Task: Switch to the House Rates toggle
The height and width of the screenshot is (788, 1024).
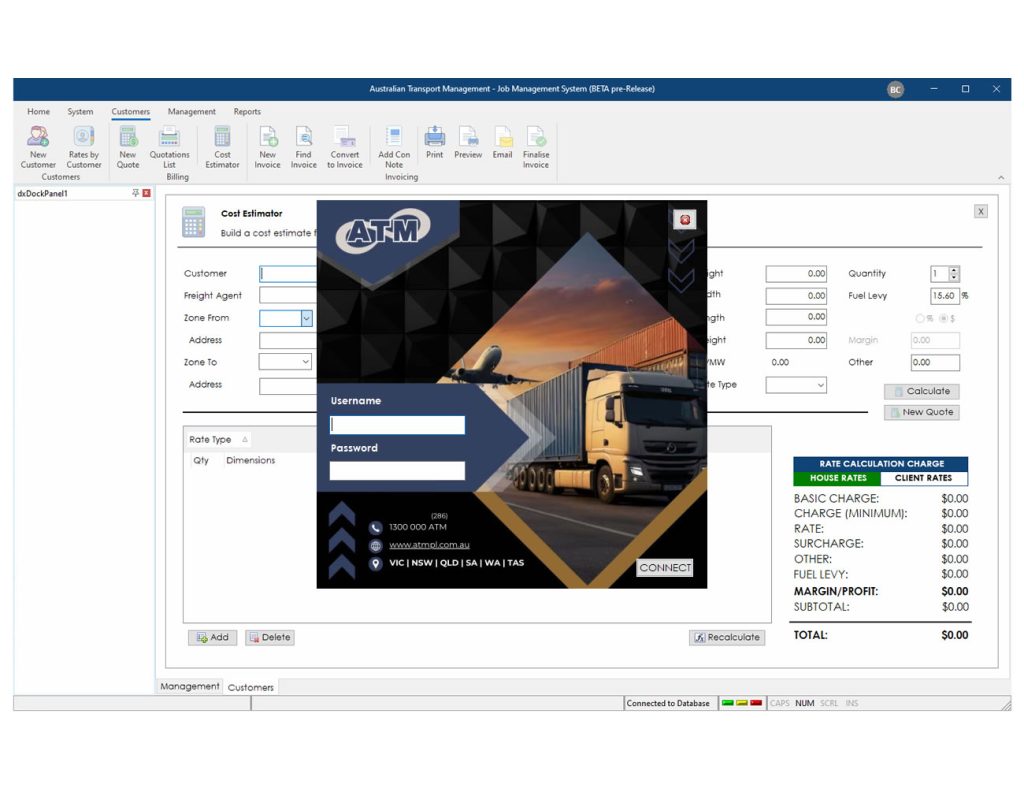Action: pos(838,478)
